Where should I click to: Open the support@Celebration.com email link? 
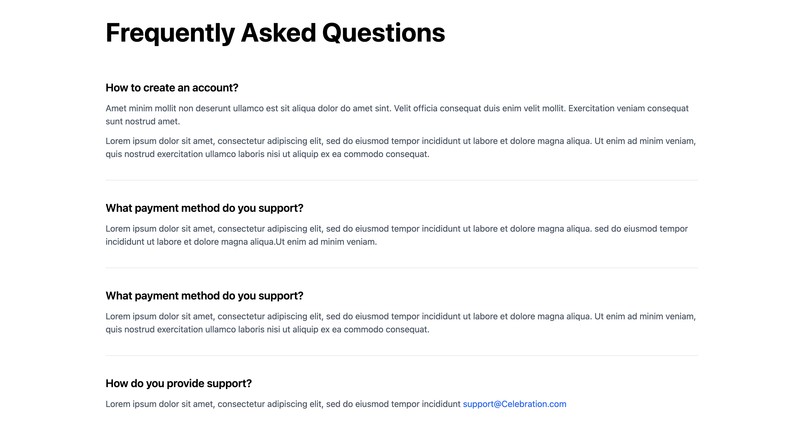[x=514, y=404]
